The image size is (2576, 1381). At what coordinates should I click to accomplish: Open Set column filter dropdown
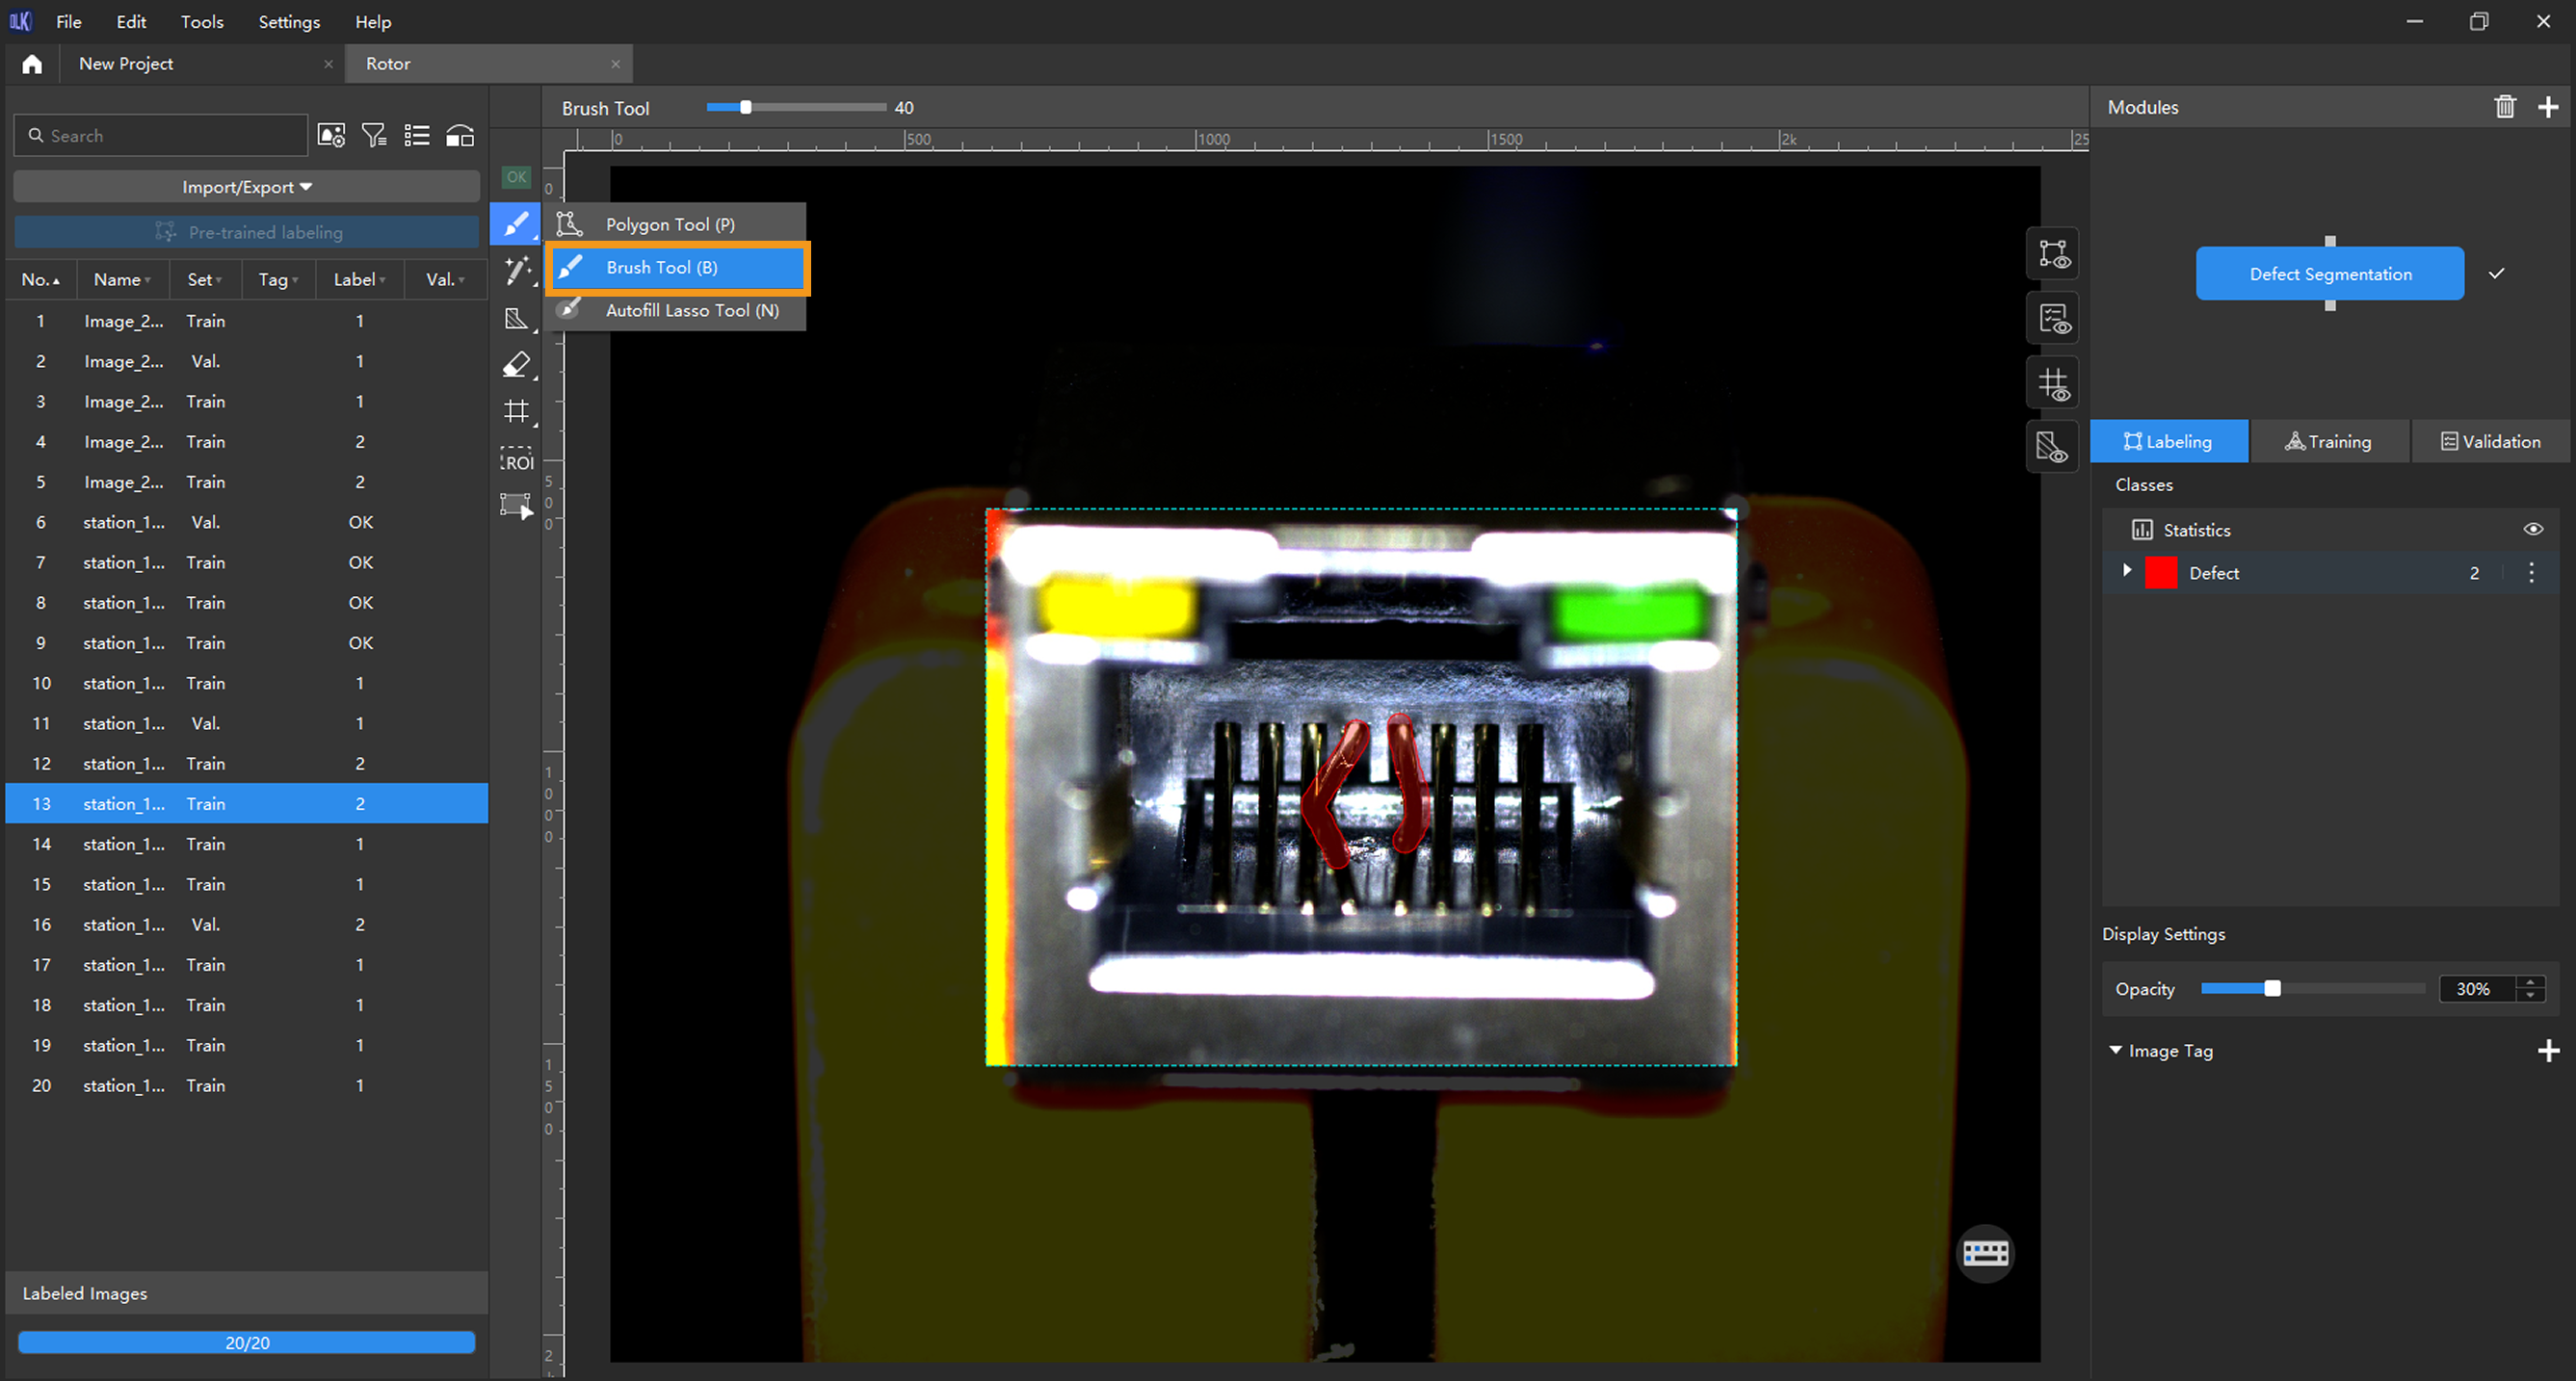click(219, 281)
